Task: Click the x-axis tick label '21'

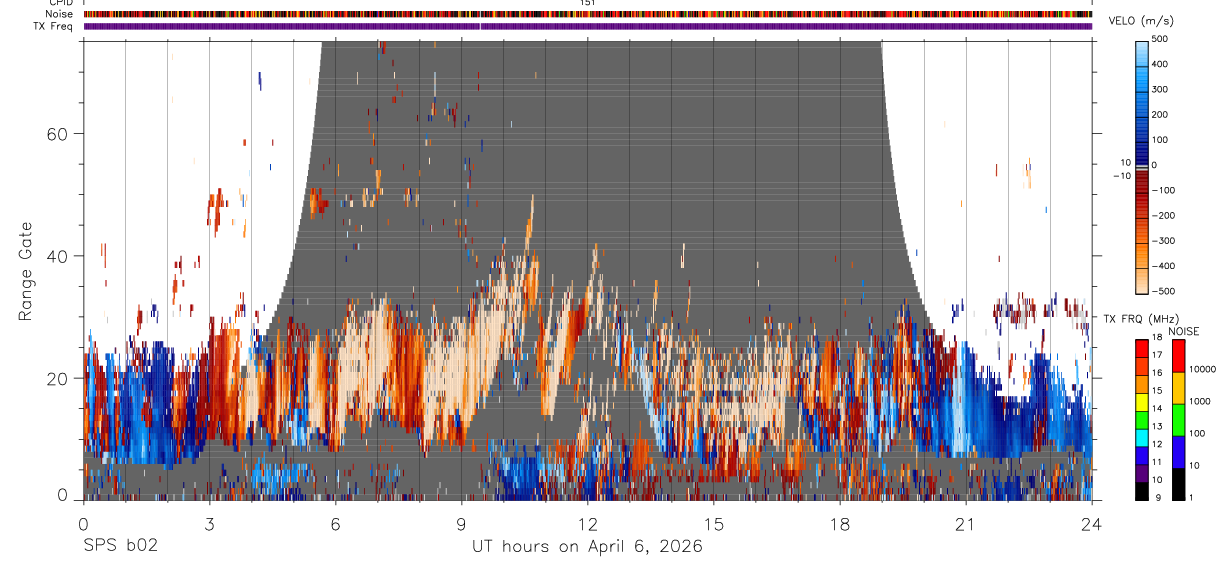Action: 965,524
